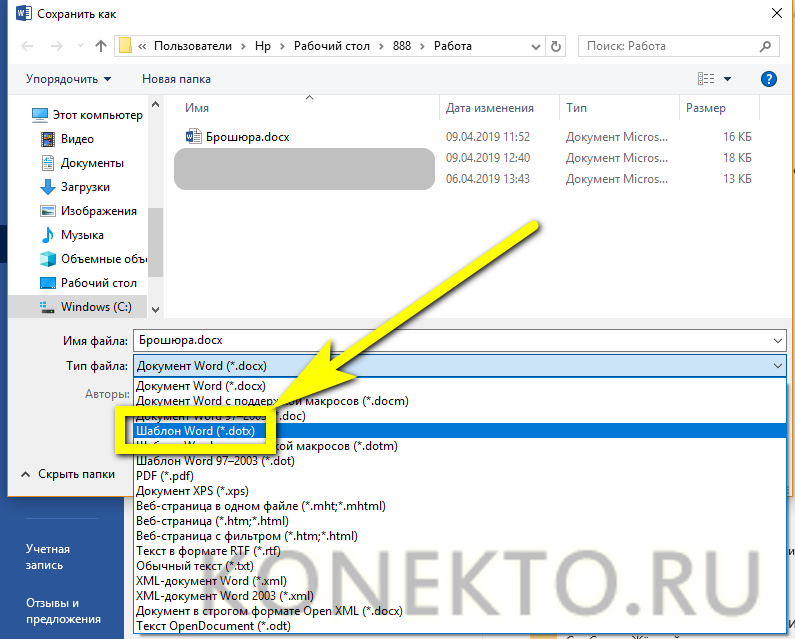Screen dimensions: 795x639
Task: Open recent locations dropdown arrow
Action: (x=80, y=46)
